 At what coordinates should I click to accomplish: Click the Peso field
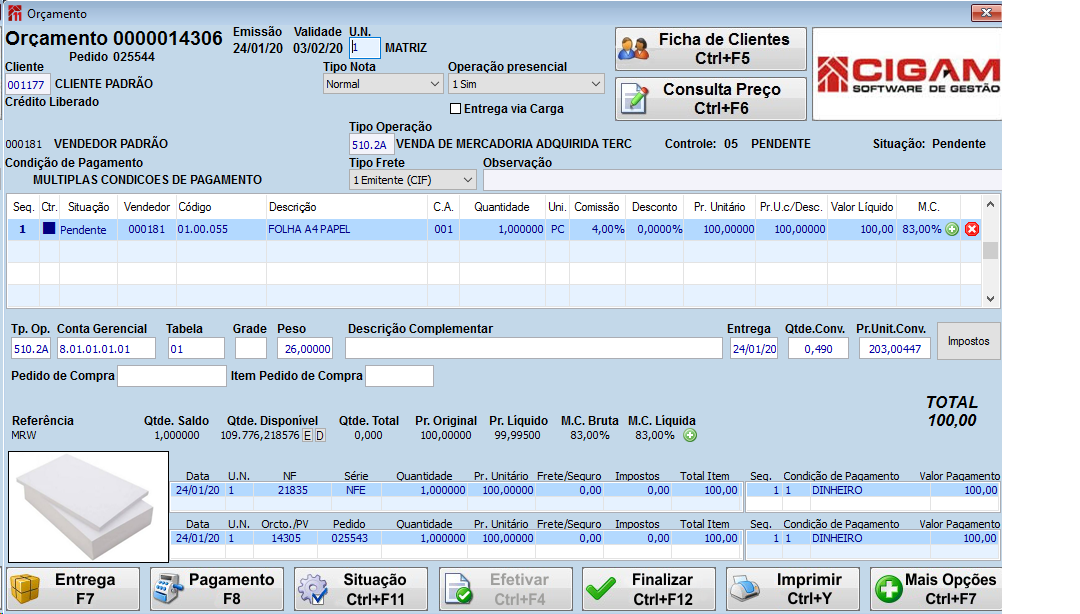305,349
